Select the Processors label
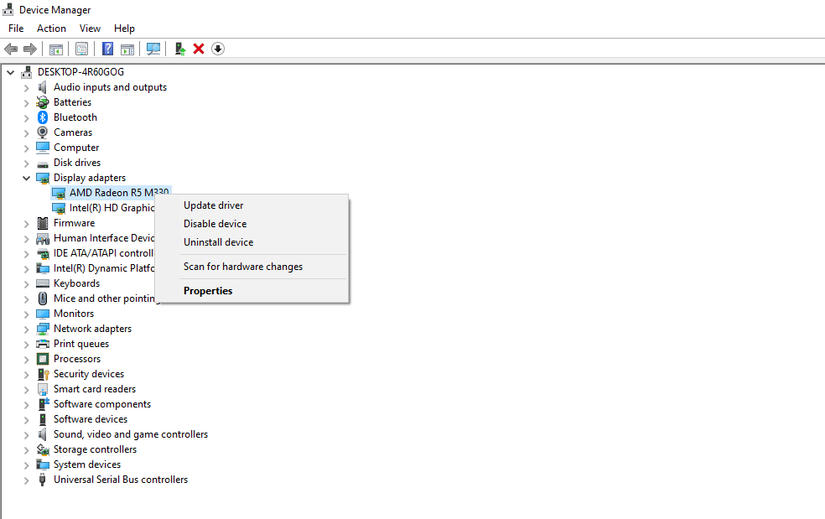The height and width of the screenshot is (519, 825). pos(77,359)
